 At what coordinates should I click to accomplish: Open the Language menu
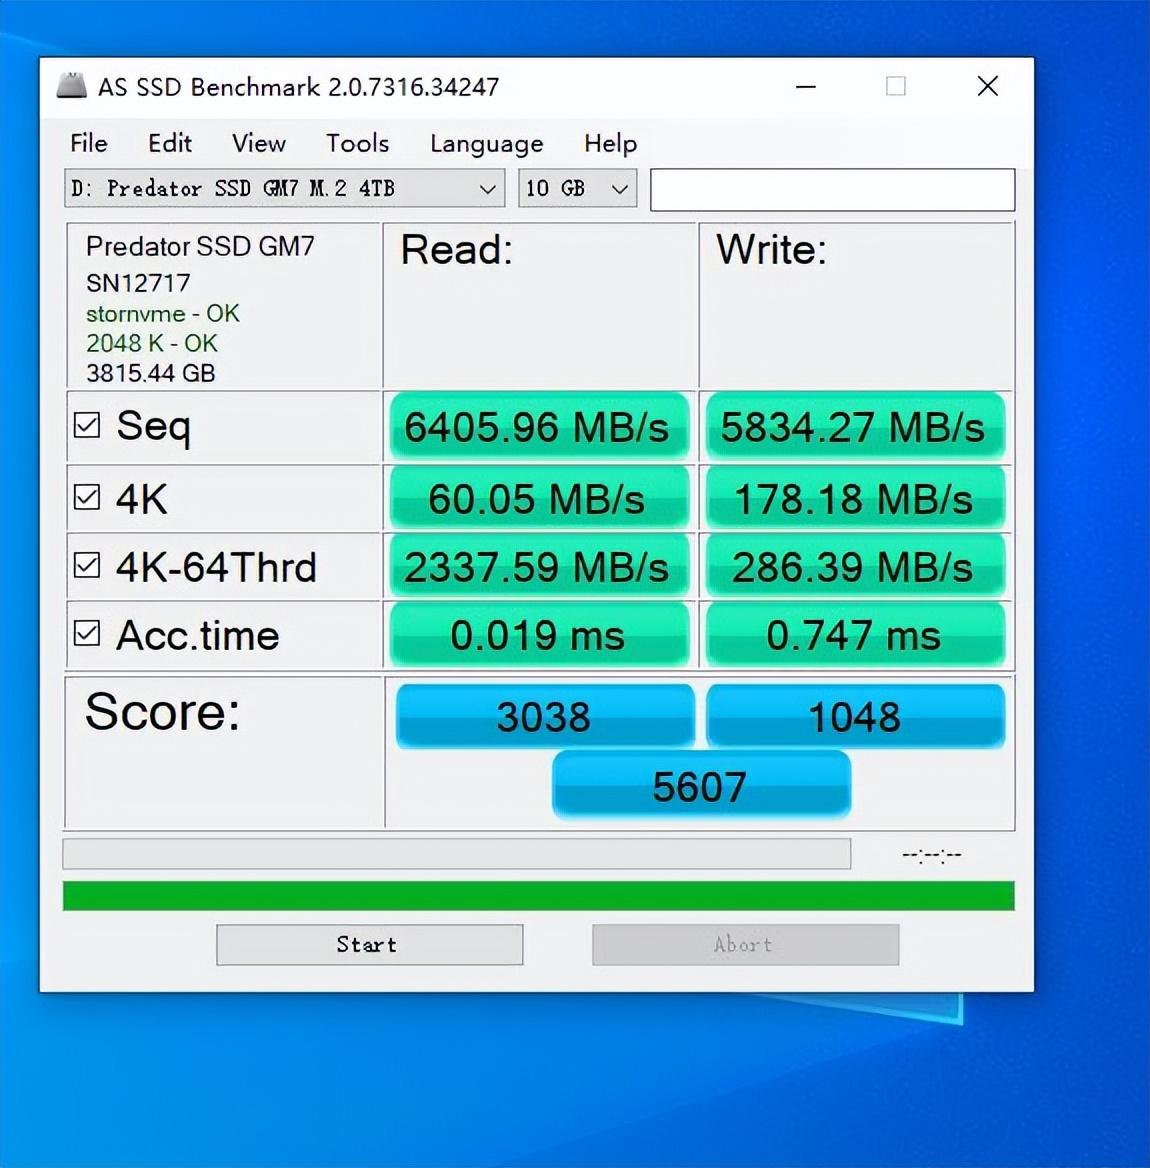tap(486, 143)
